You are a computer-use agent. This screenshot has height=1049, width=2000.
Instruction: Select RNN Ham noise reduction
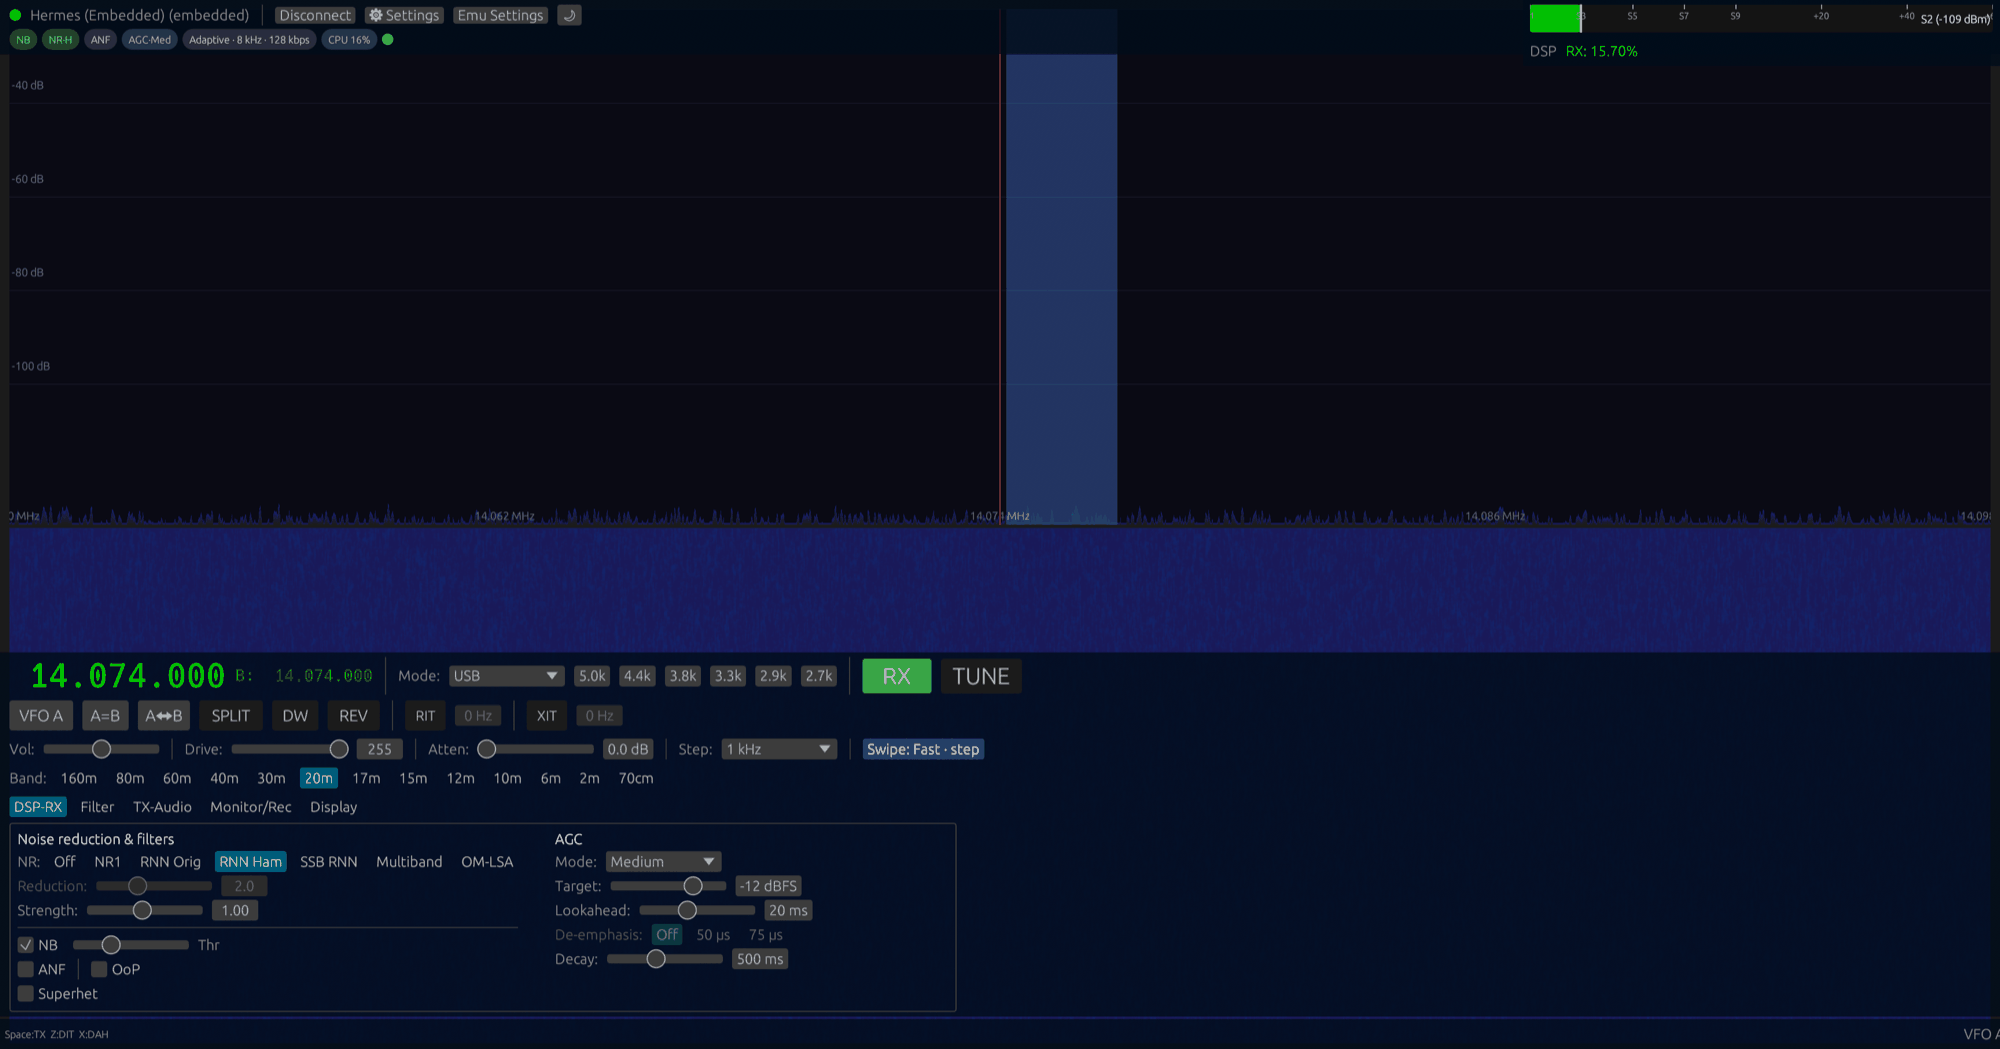tap(251, 862)
